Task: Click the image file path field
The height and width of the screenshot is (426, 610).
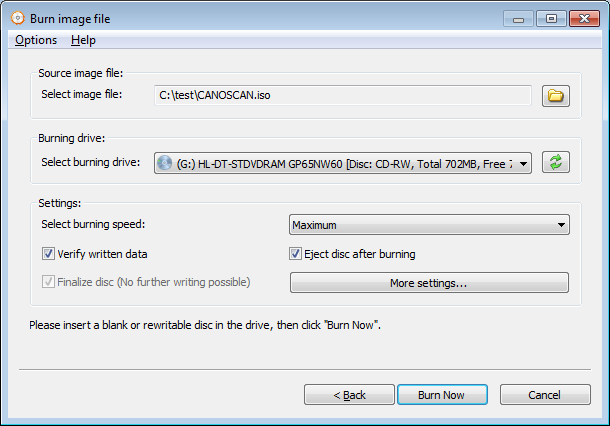Action: click(343, 95)
